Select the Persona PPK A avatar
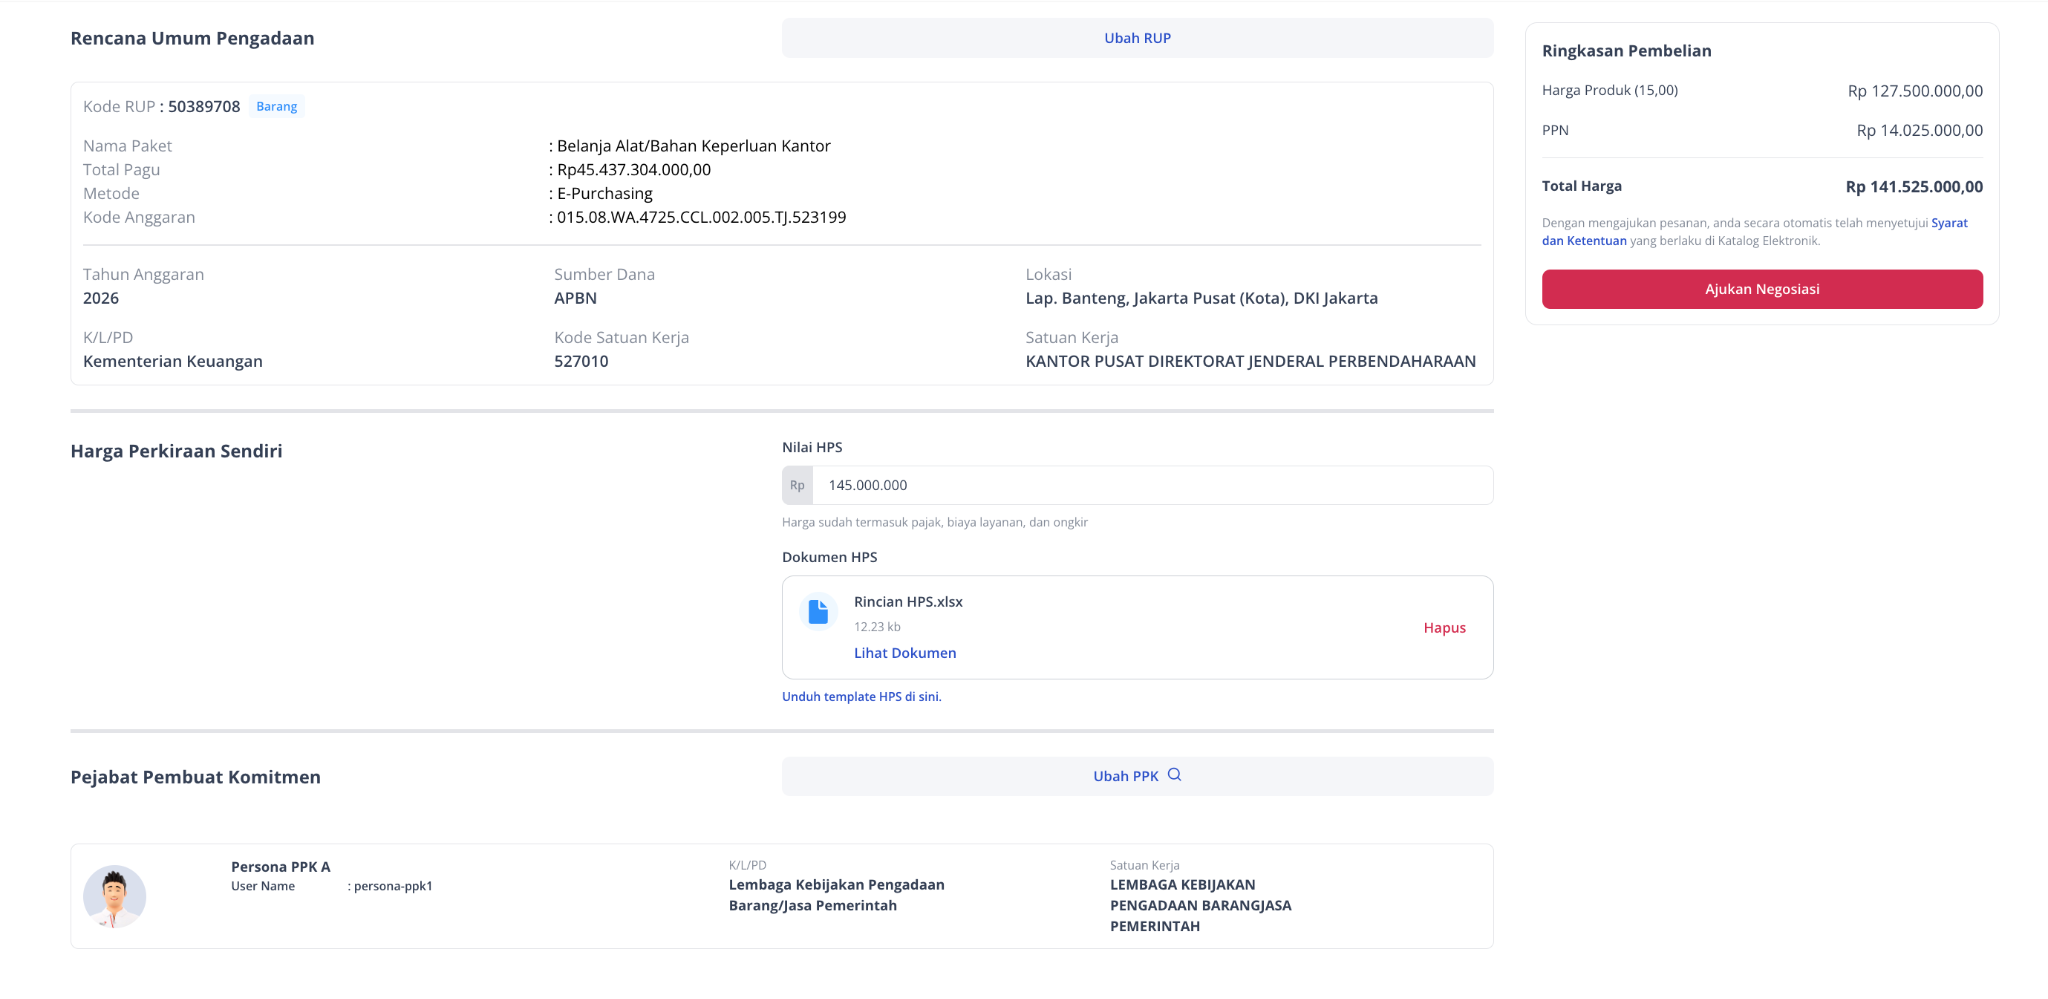 coord(114,896)
